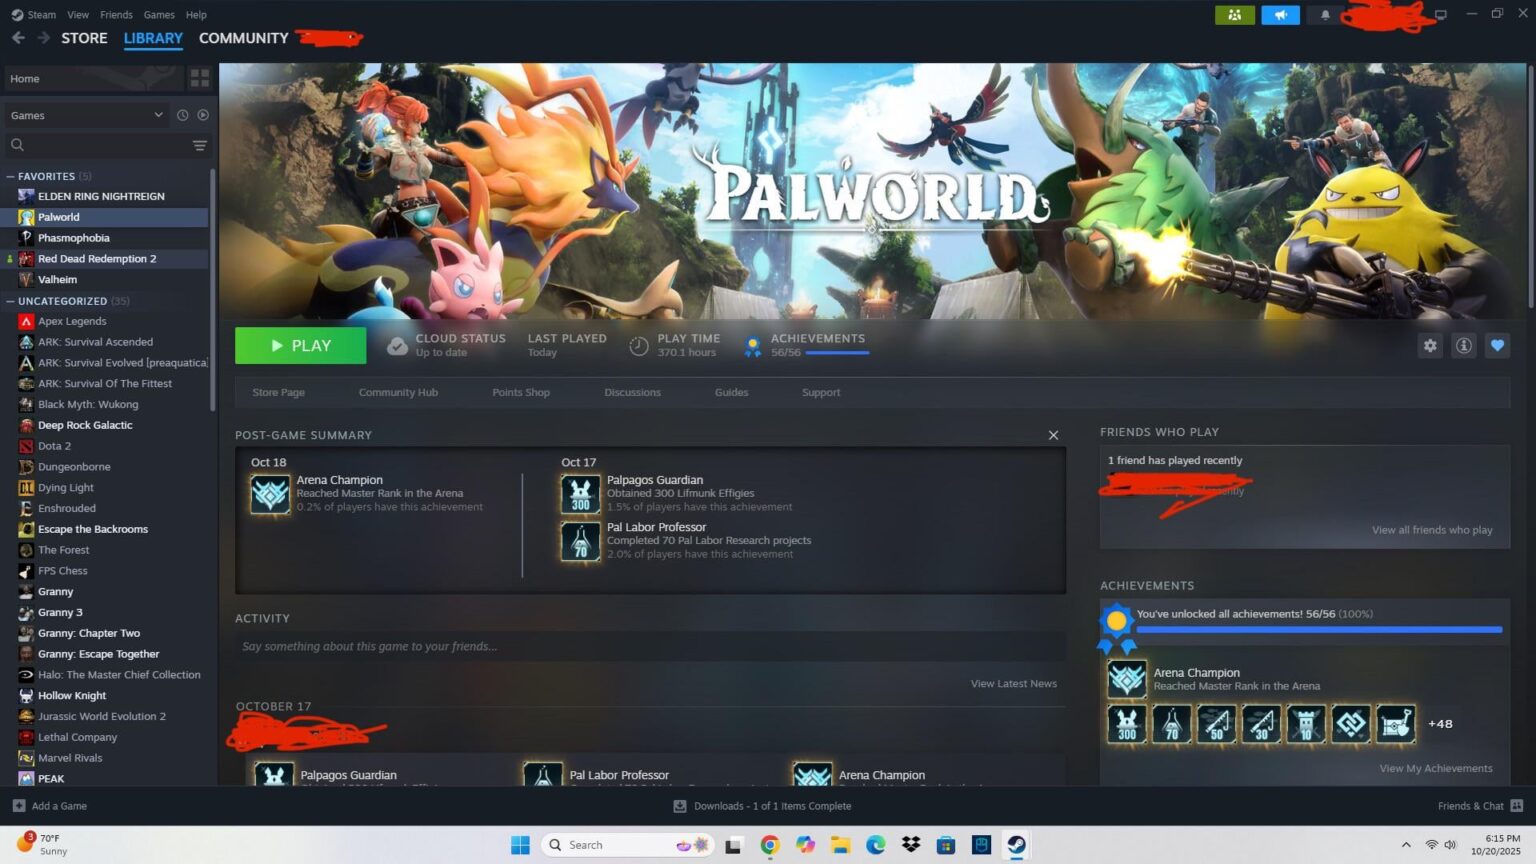1536x864 pixels.
Task: Open Arena Champion achievement icon in Achievements panel
Action: [1127, 679]
